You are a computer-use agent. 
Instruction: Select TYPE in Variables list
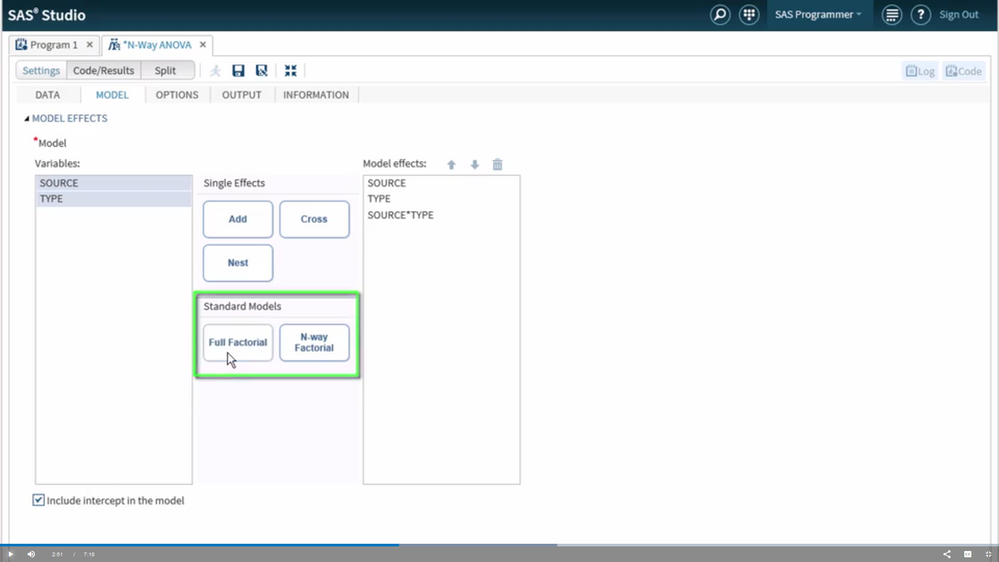click(113, 199)
